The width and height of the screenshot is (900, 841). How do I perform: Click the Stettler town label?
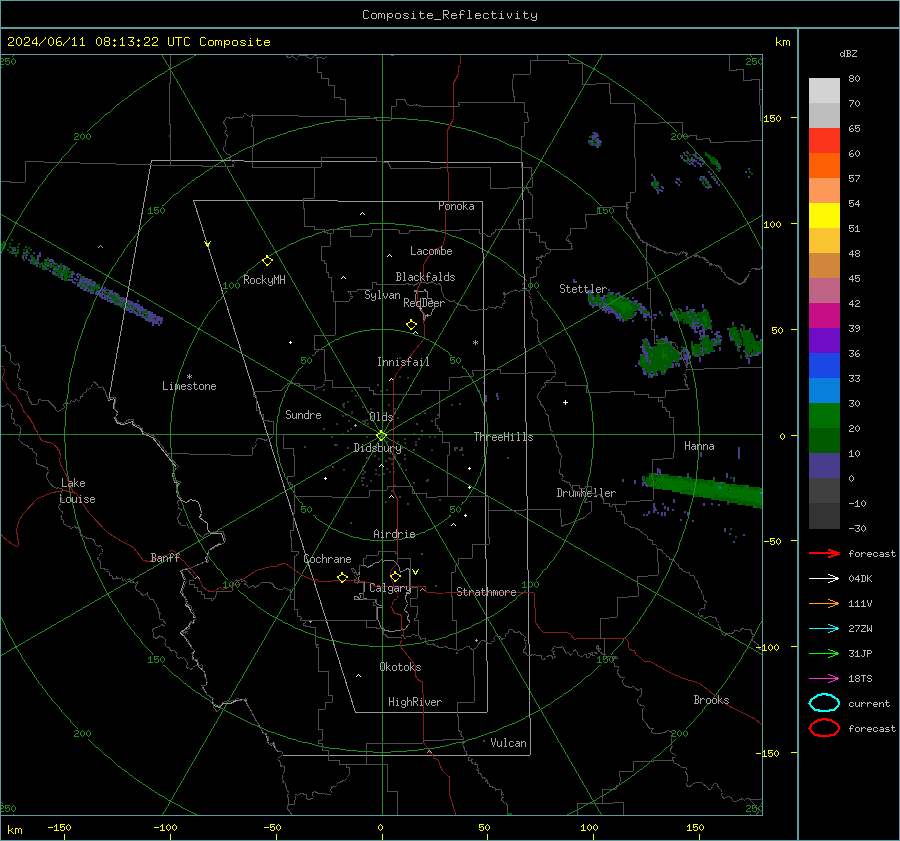[x=583, y=289]
